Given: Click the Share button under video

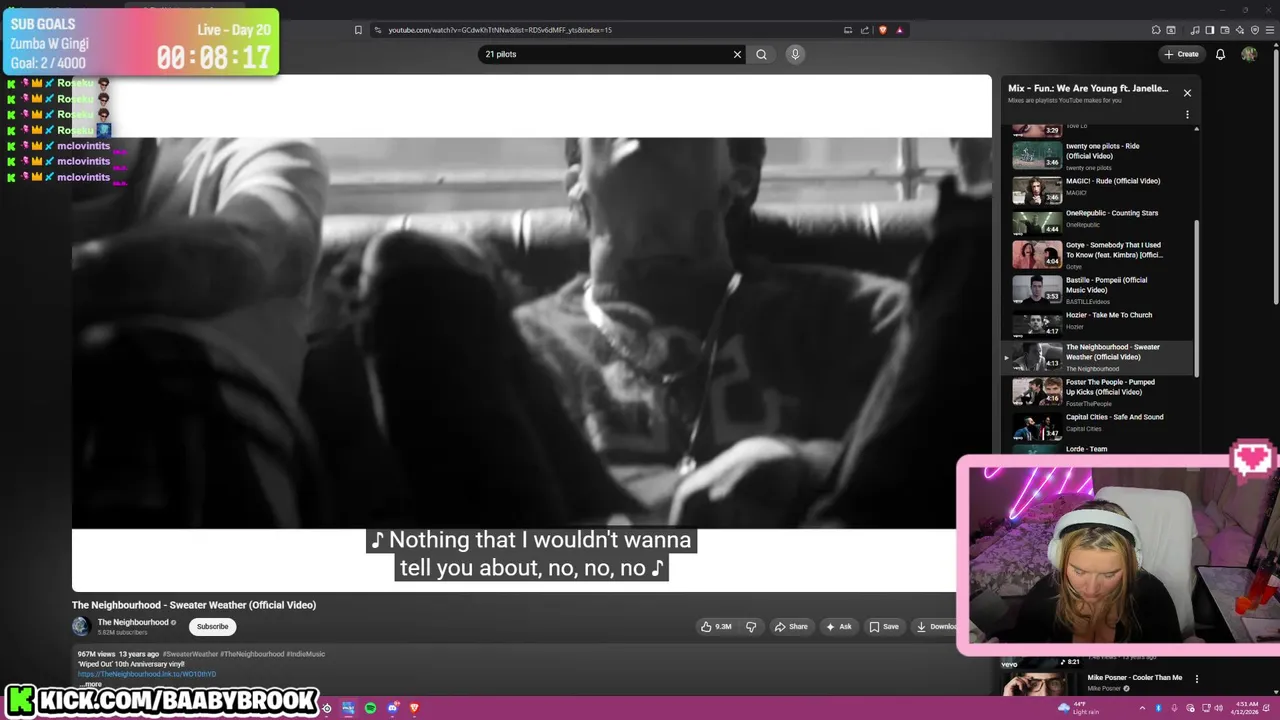Looking at the screenshot, I should coord(791,626).
